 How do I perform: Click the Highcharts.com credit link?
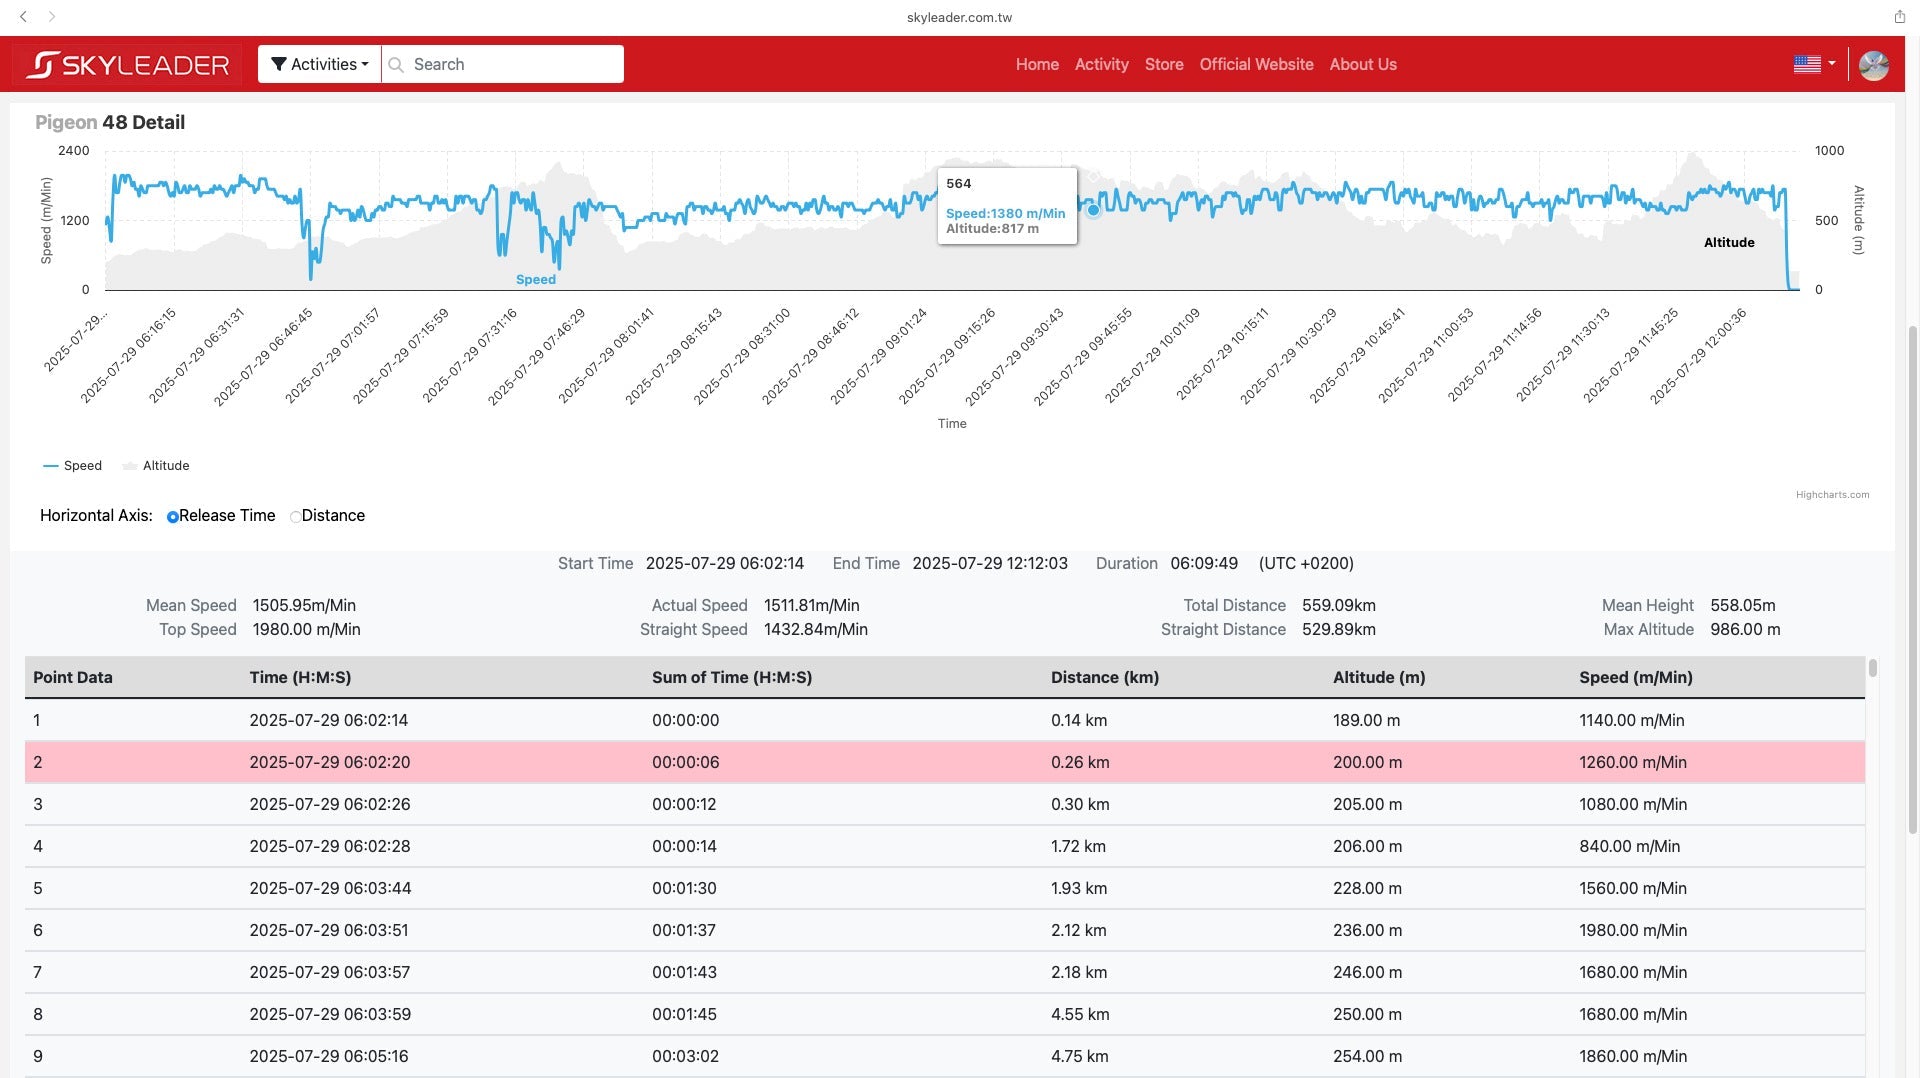[1832, 495]
